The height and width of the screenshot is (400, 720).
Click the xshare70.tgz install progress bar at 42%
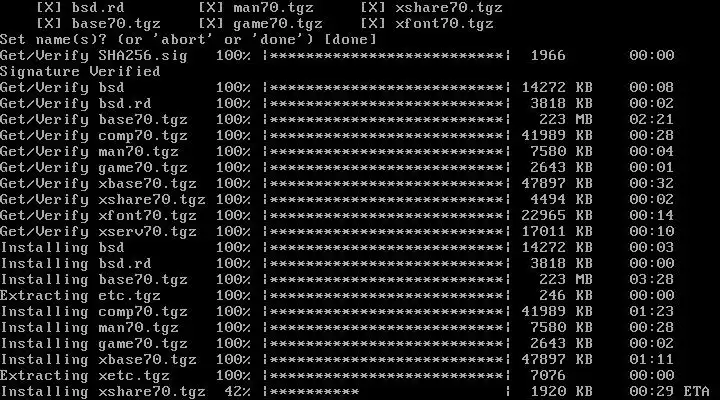point(387,392)
